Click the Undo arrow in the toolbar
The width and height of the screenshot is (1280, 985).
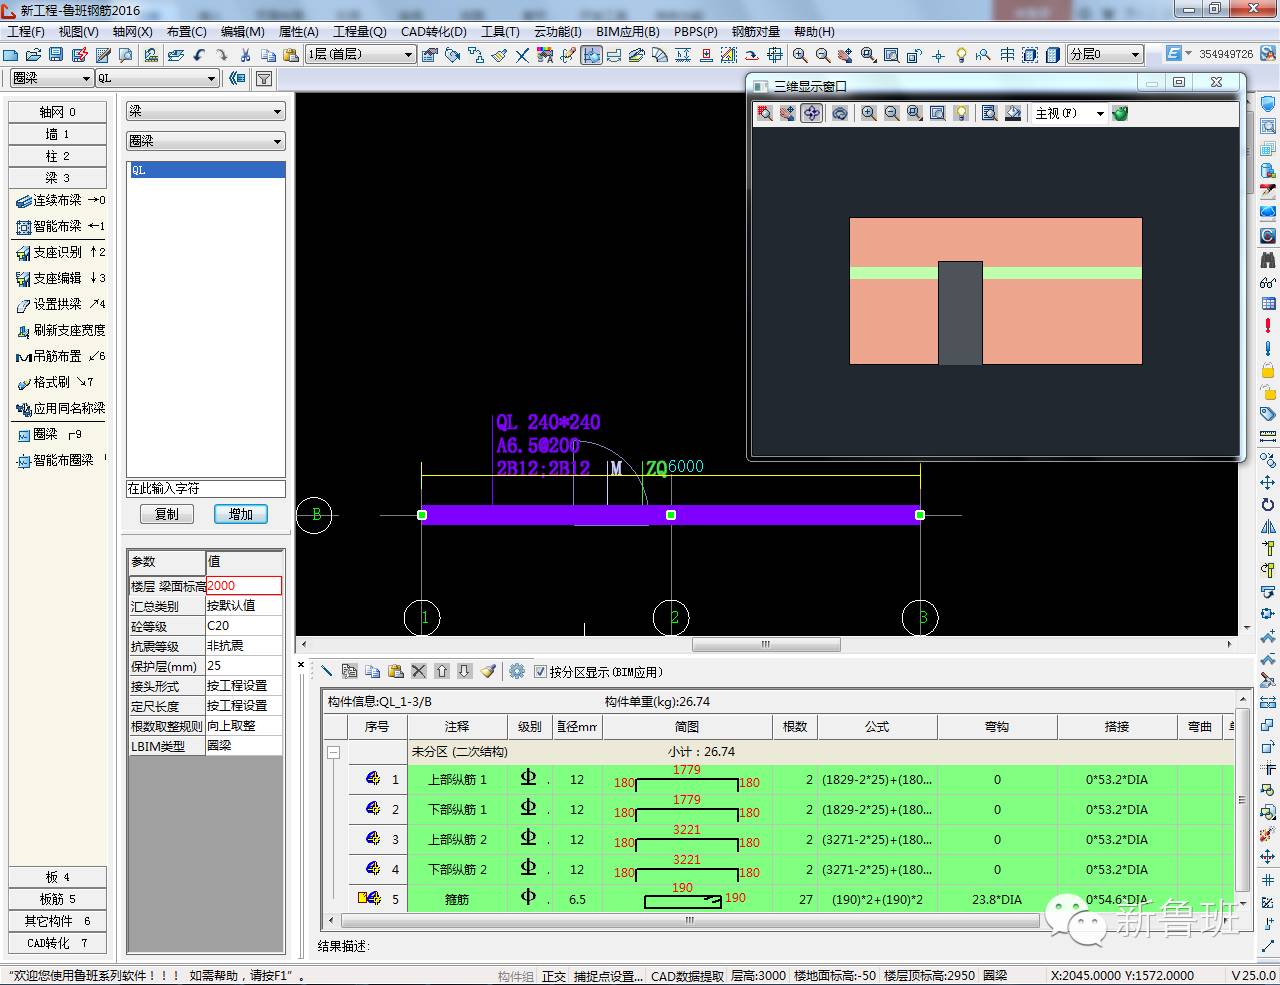point(199,55)
